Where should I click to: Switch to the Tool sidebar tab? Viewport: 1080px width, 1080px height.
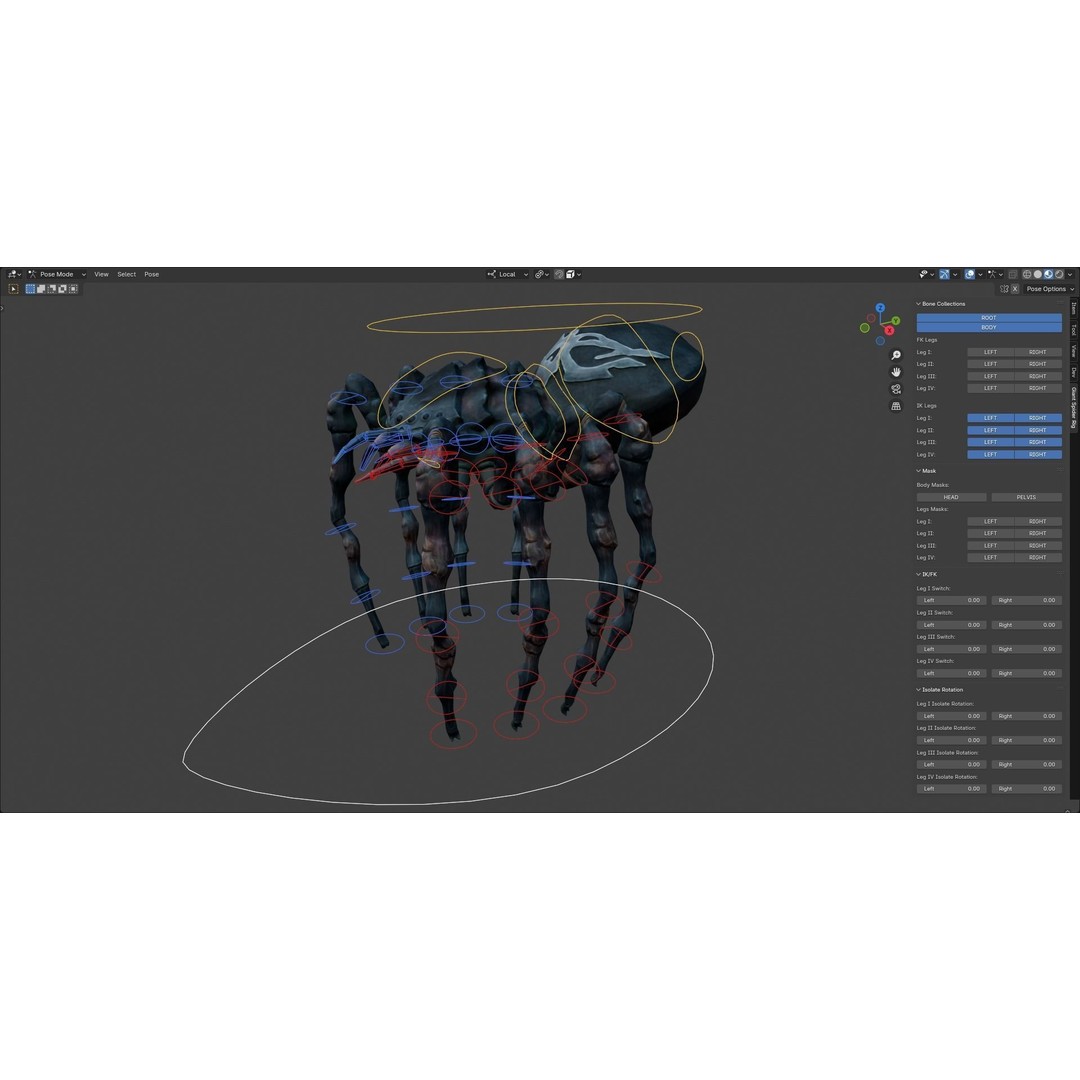click(x=1074, y=330)
